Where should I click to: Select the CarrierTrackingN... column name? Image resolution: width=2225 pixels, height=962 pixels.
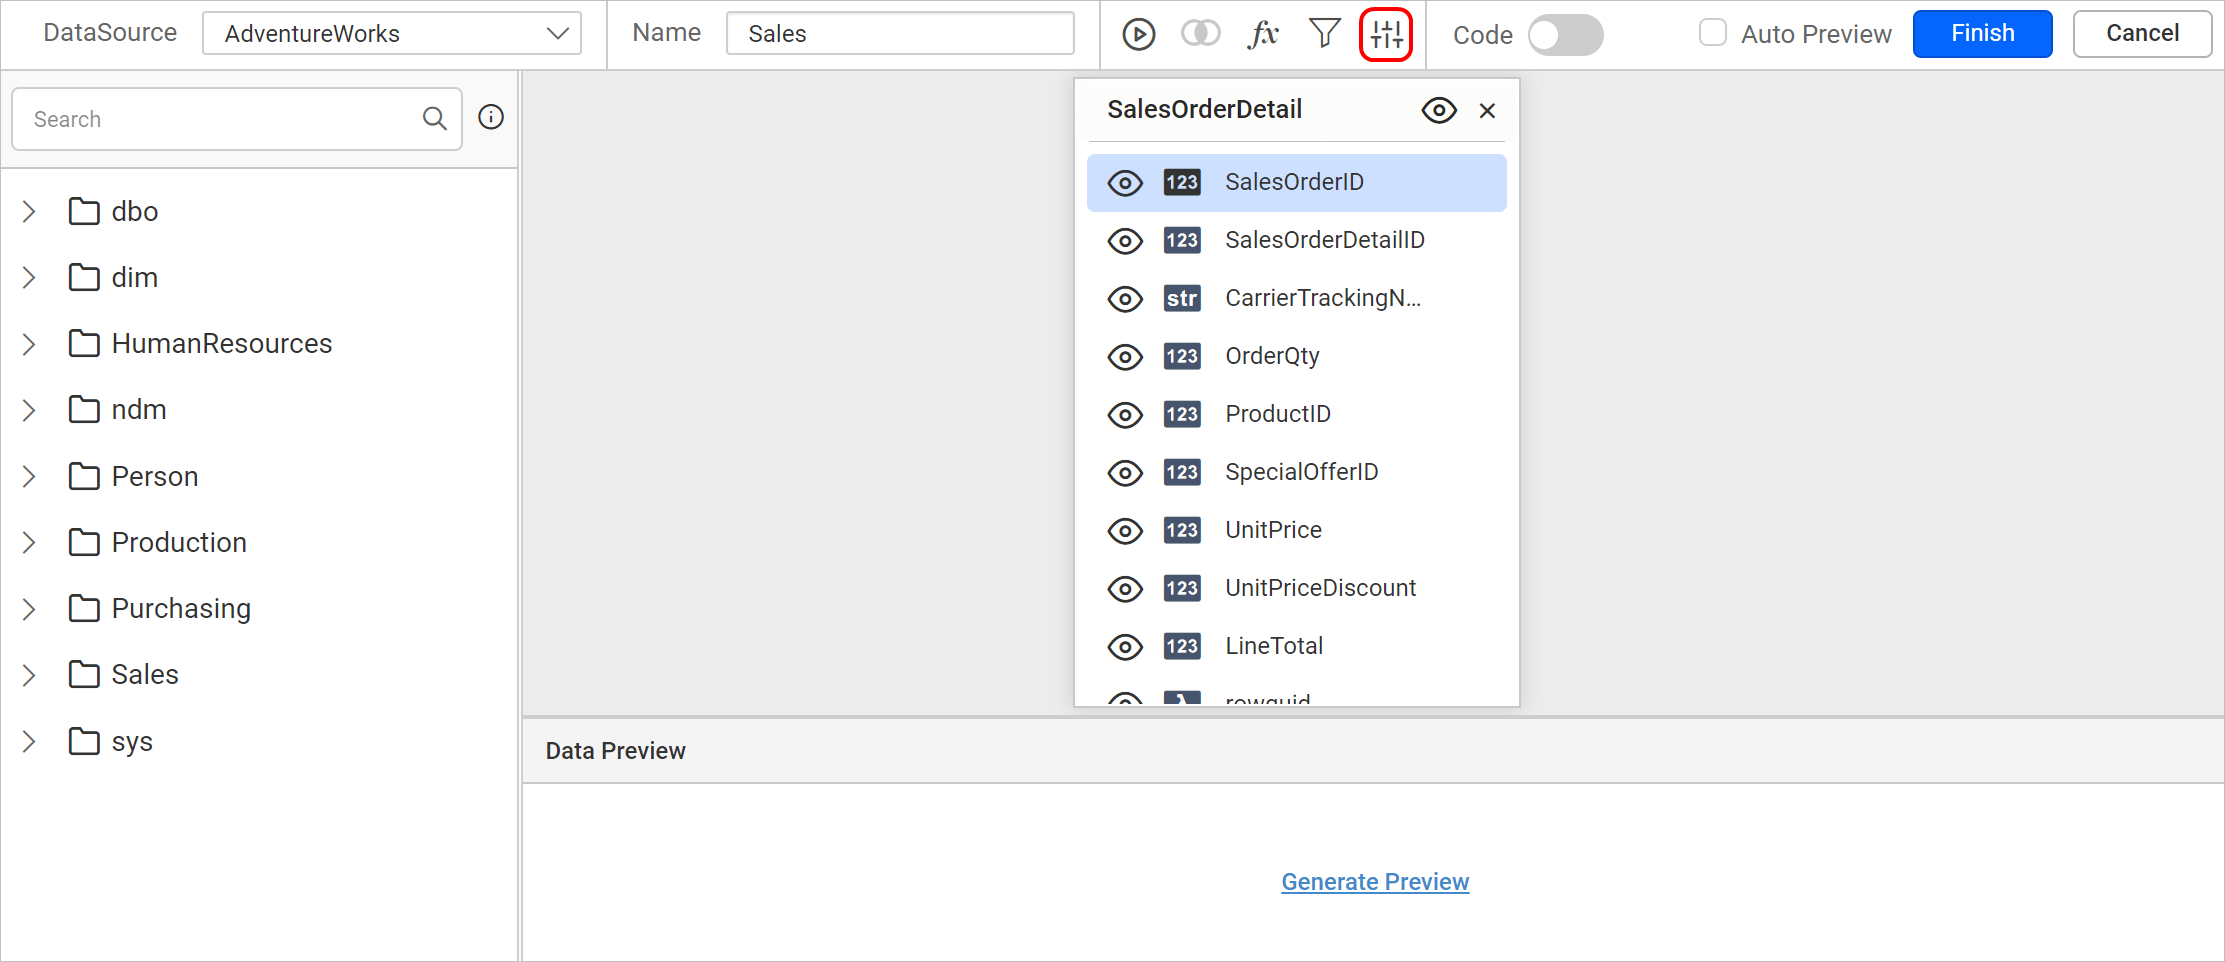coord(1323,298)
